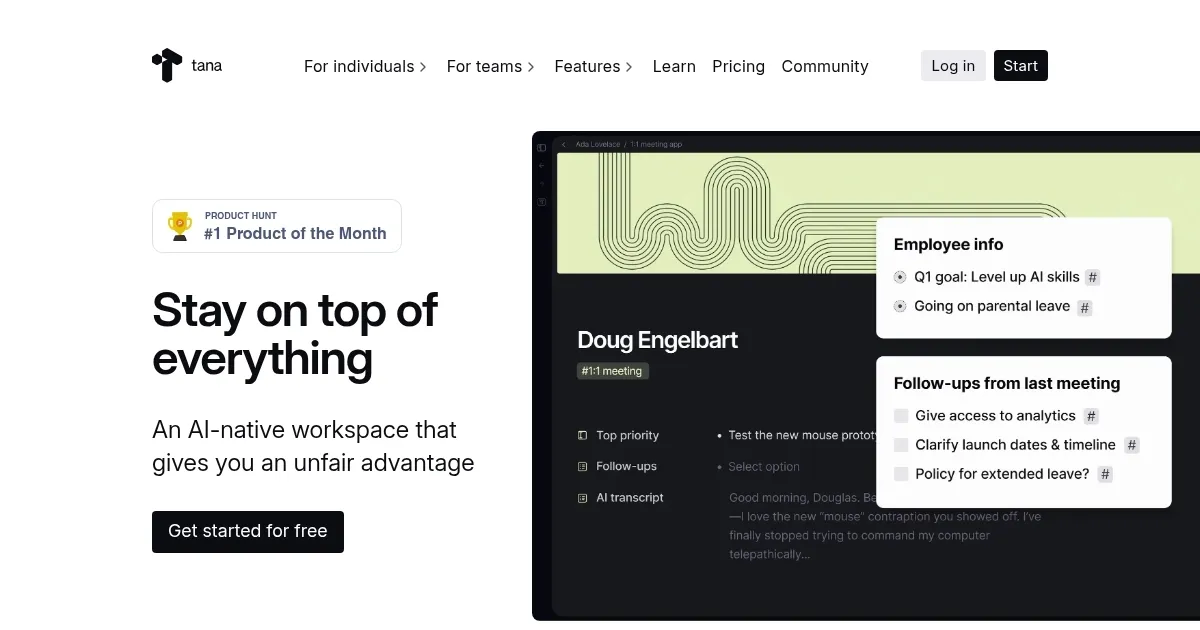The width and height of the screenshot is (1200, 630).
Task: Tick the Policy for extended leave checkbox
Action: 901,474
